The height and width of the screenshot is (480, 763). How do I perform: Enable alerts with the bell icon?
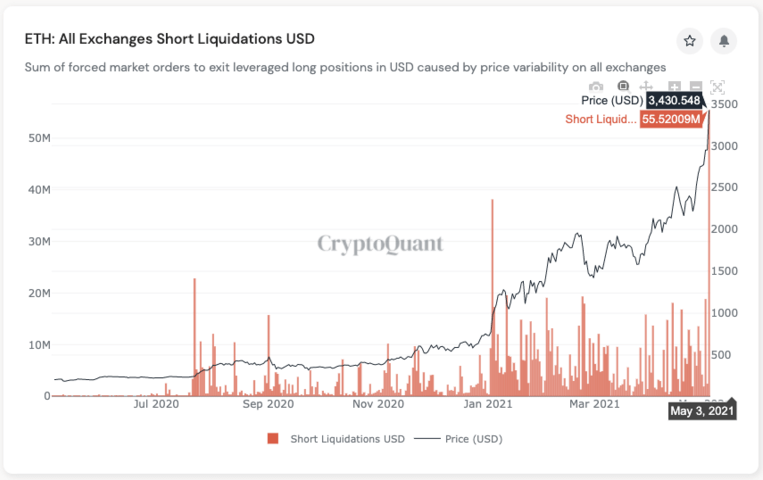click(724, 41)
